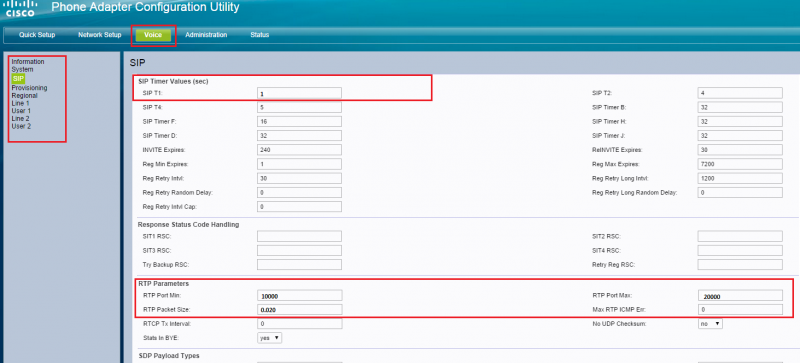Open the Quick Setup tab

point(37,35)
